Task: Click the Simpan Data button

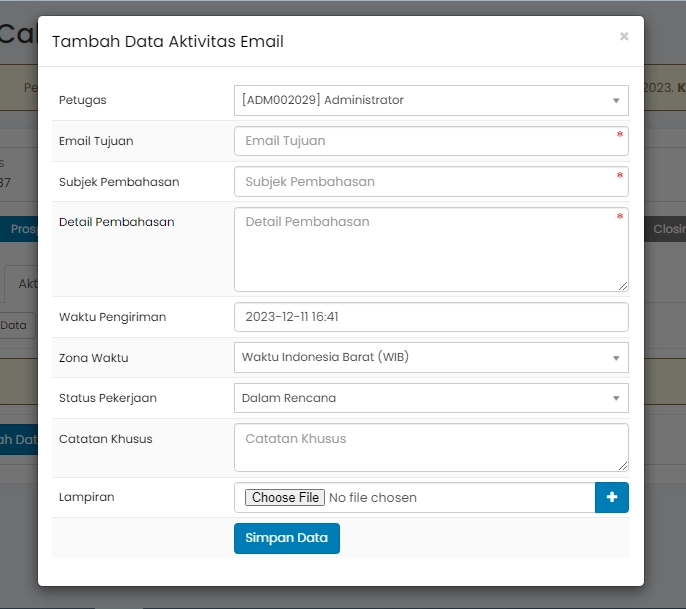Action: (286, 538)
